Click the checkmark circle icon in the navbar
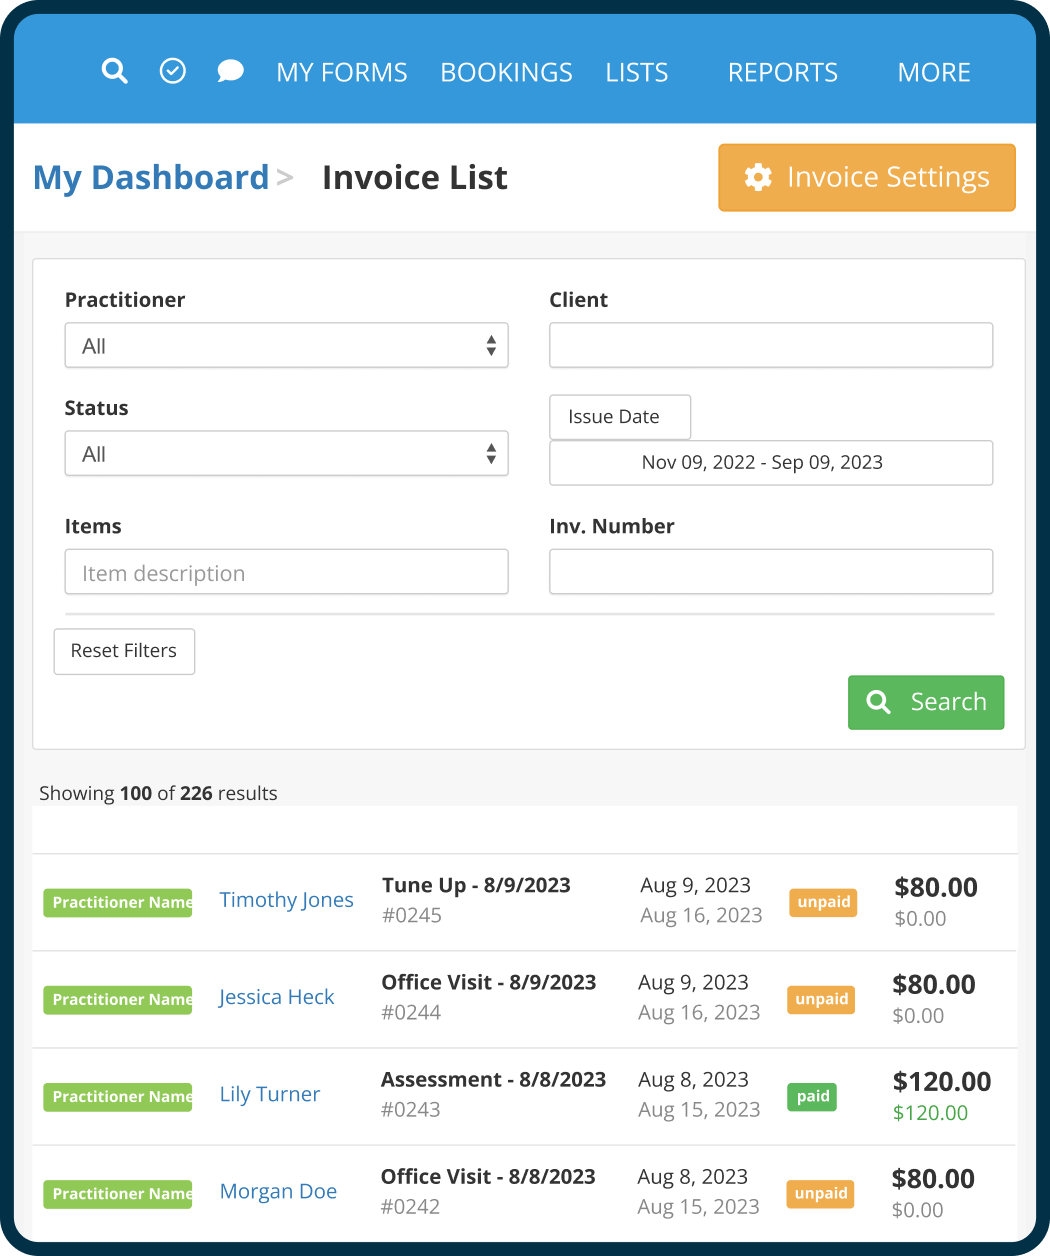 pos(172,71)
